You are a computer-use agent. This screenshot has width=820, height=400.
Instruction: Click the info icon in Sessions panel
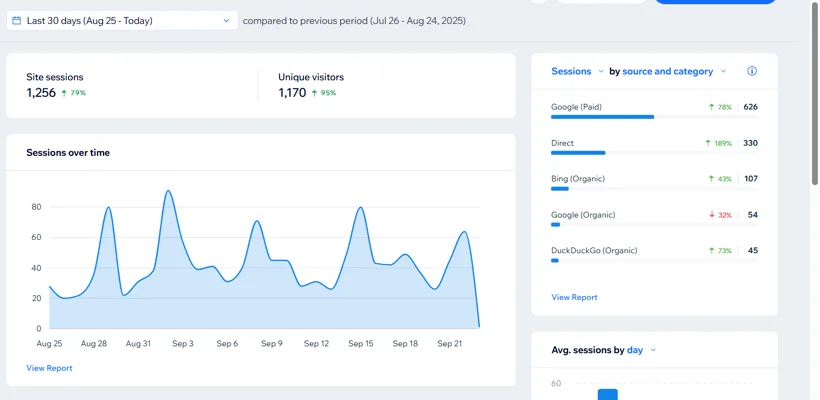pyautogui.click(x=752, y=71)
